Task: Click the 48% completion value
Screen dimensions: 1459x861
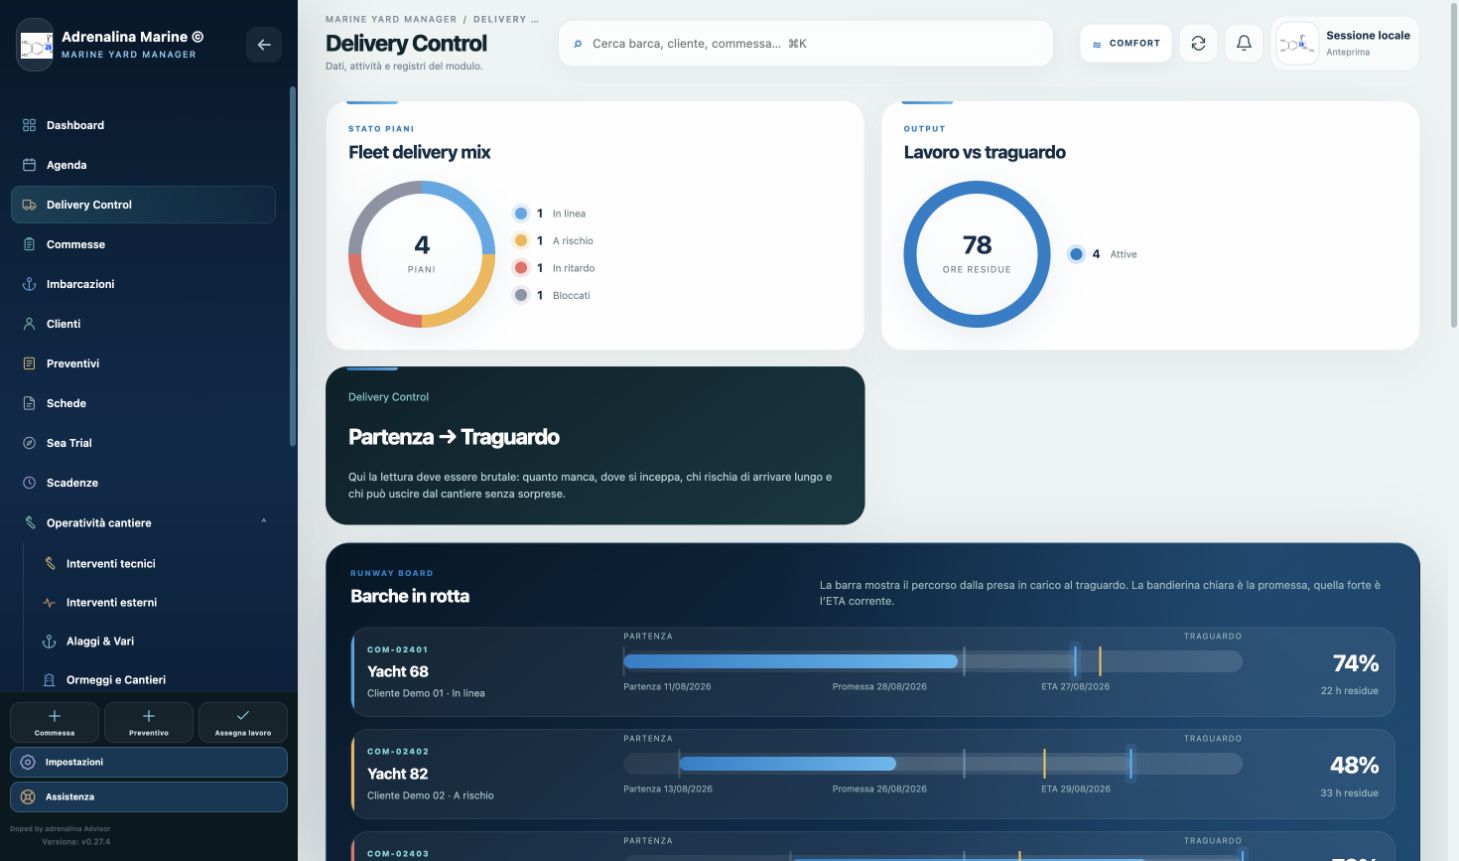Action: (1355, 765)
